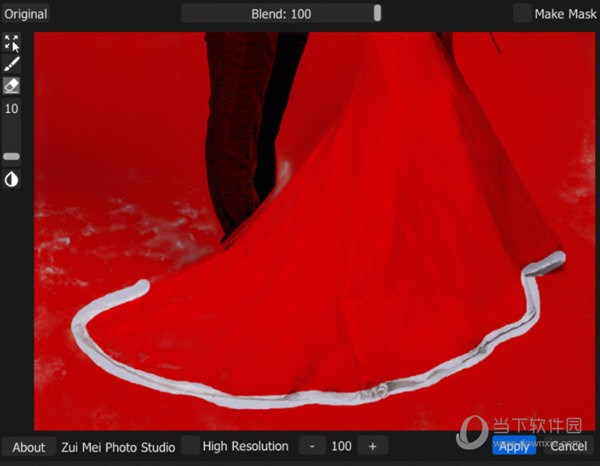Cancel the editing dialog
The width and height of the screenshot is (600, 466).
(569, 446)
